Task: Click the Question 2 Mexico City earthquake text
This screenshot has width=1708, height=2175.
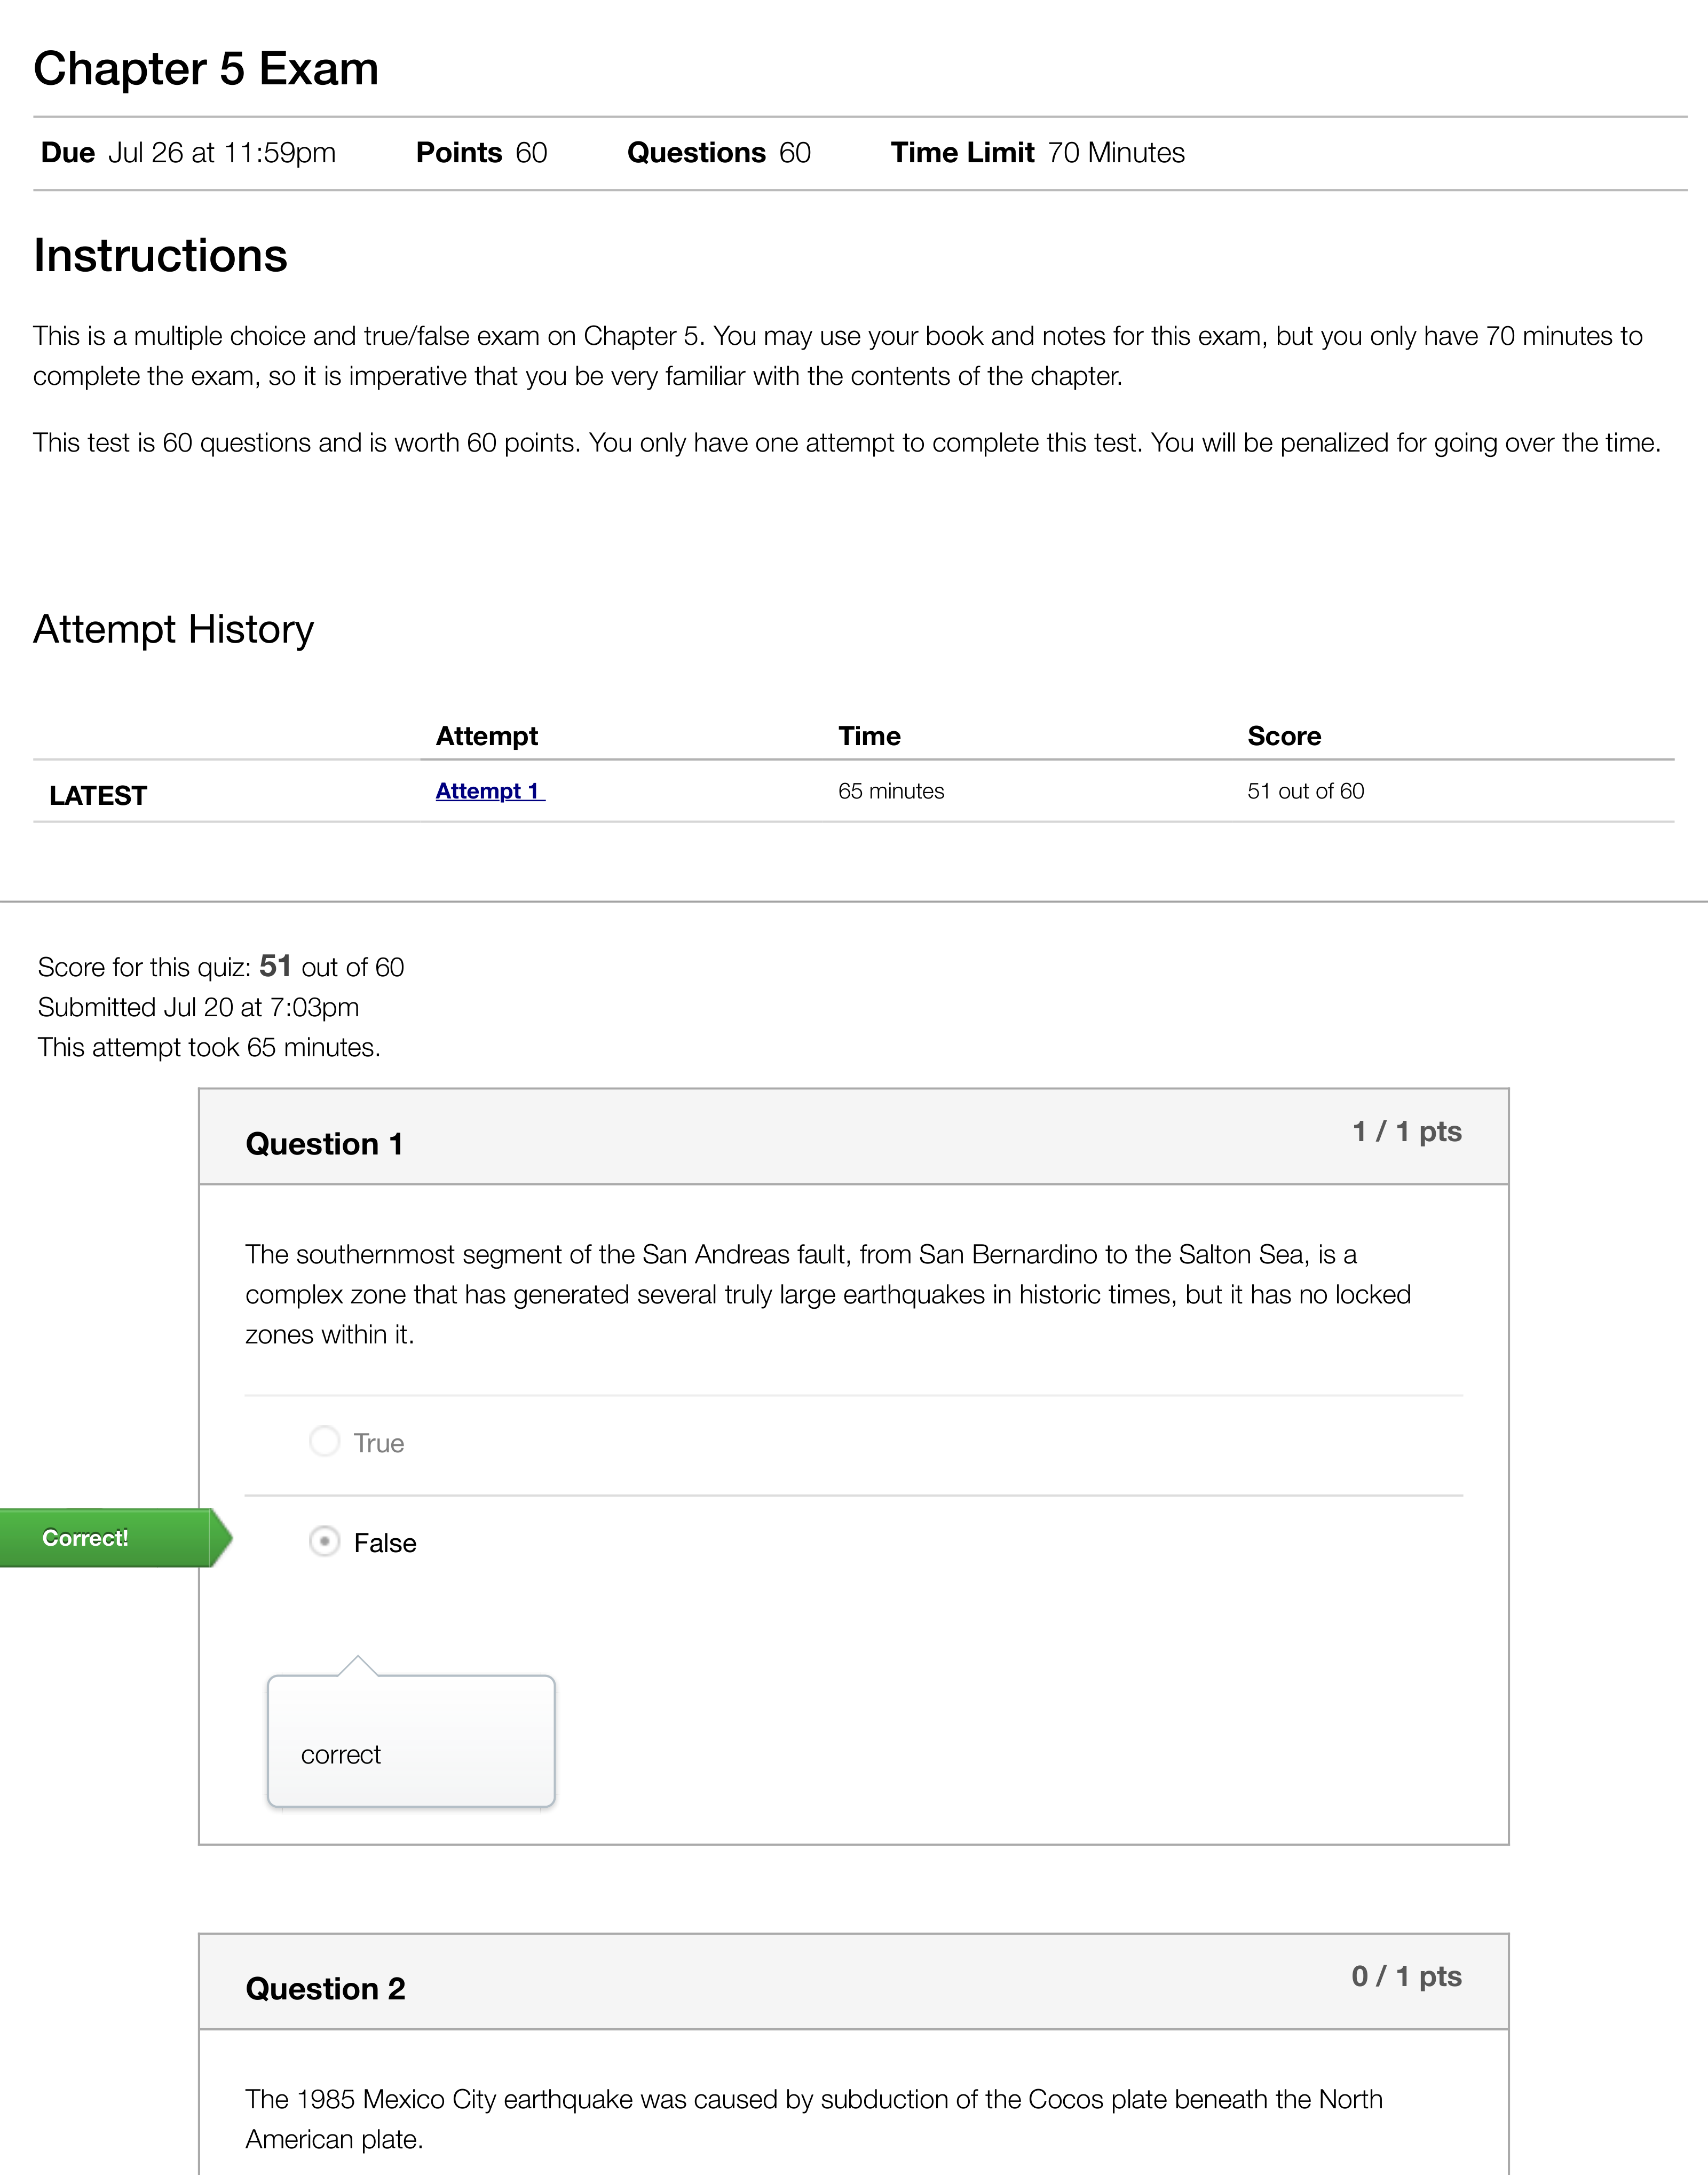Action: point(814,2119)
